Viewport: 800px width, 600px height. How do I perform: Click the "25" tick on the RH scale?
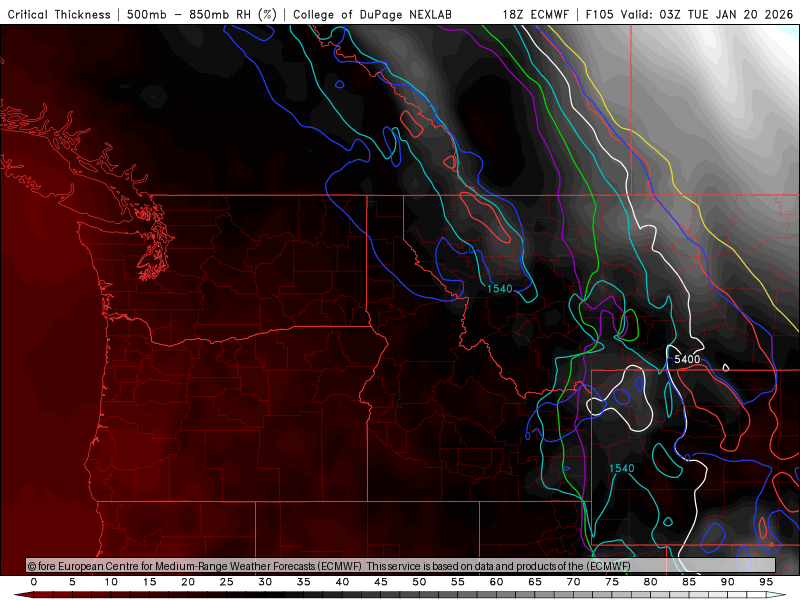point(227,582)
